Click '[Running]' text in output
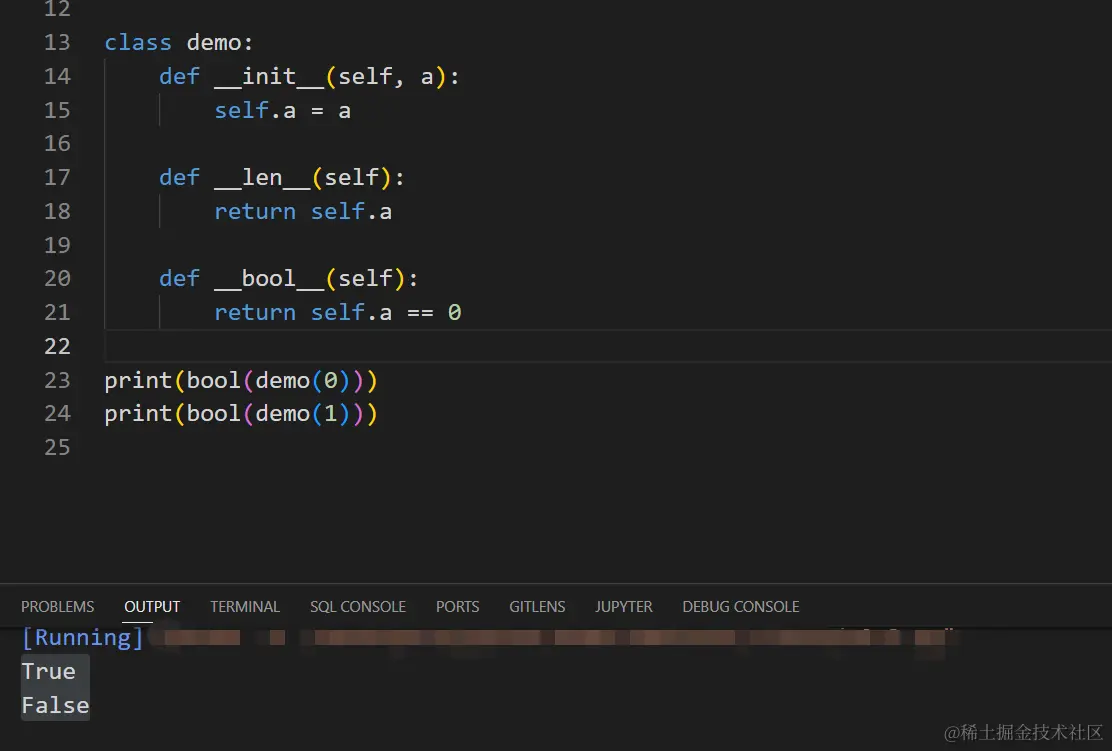Image resolution: width=1112 pixels, height=751 pixels. tap(83, 638)
